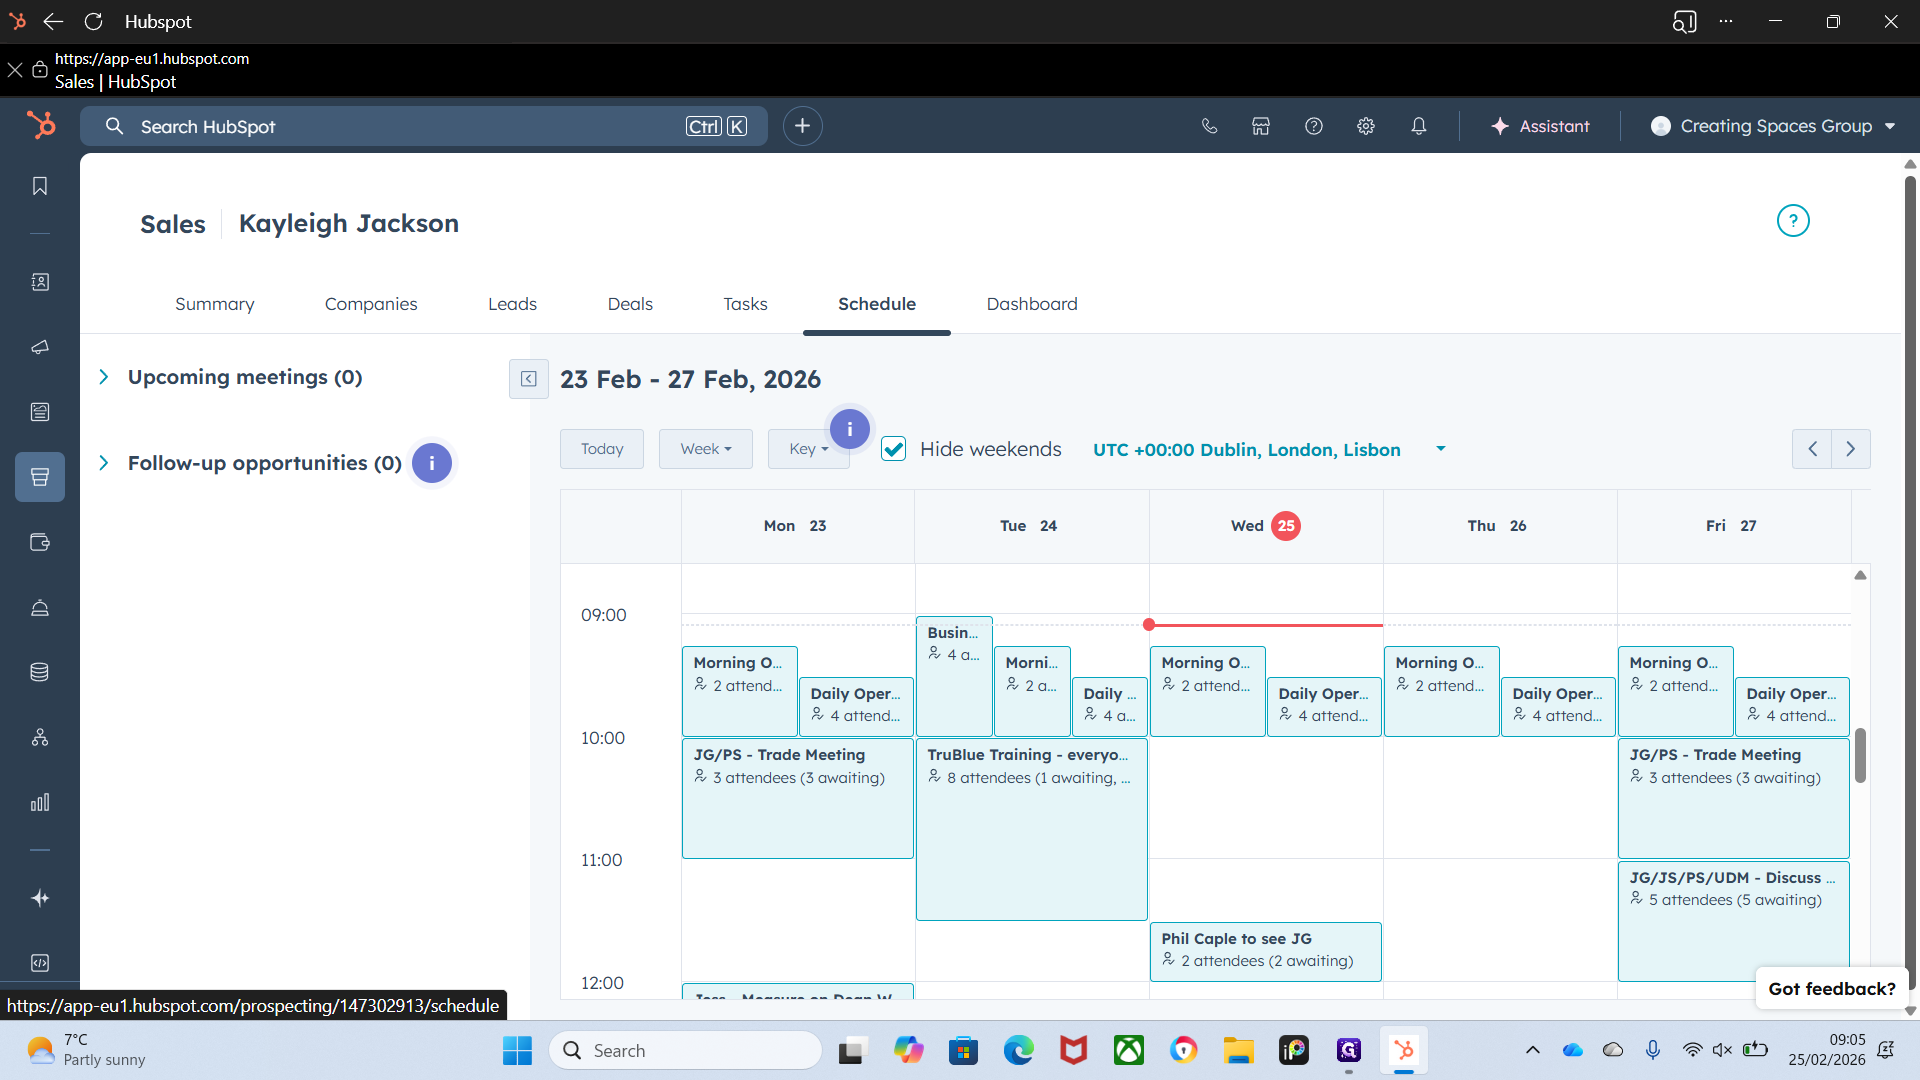Open the UTC timezone dropdown
Viewport: 1920px width, 1080px height.
(x=1269, y=450)
